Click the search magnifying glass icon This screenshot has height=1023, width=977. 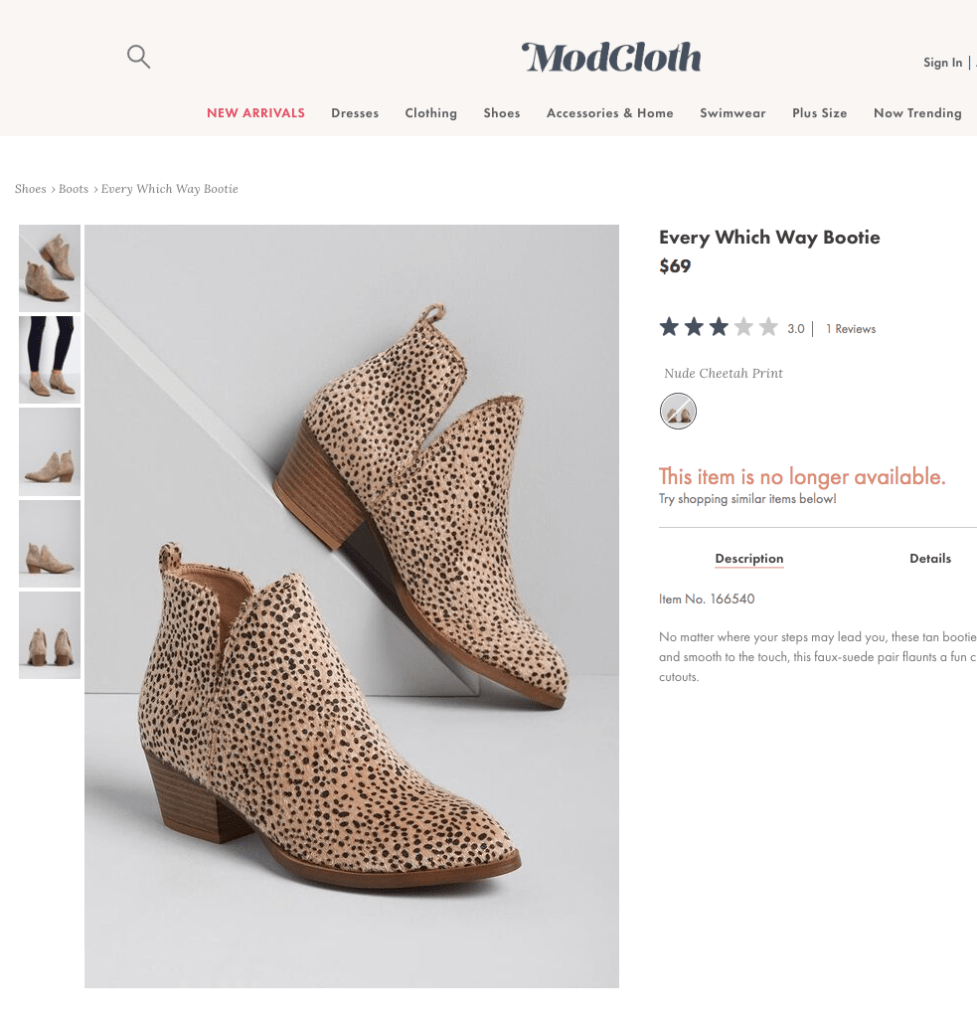pyautogui.click(x=138, y=57)
